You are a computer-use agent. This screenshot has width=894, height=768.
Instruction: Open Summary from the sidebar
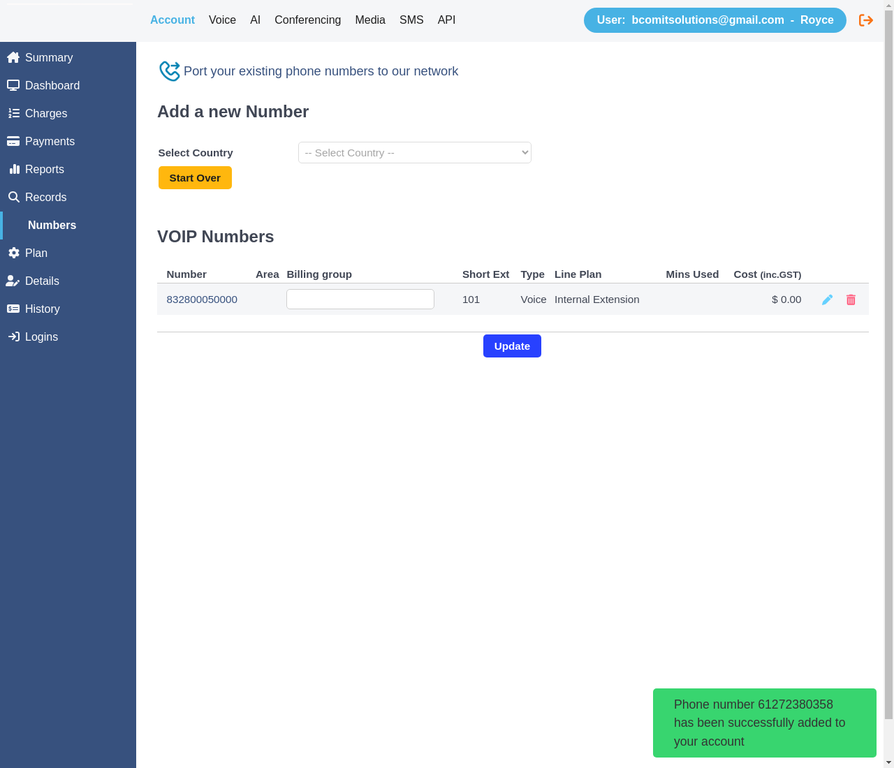(x=48, y=58)
